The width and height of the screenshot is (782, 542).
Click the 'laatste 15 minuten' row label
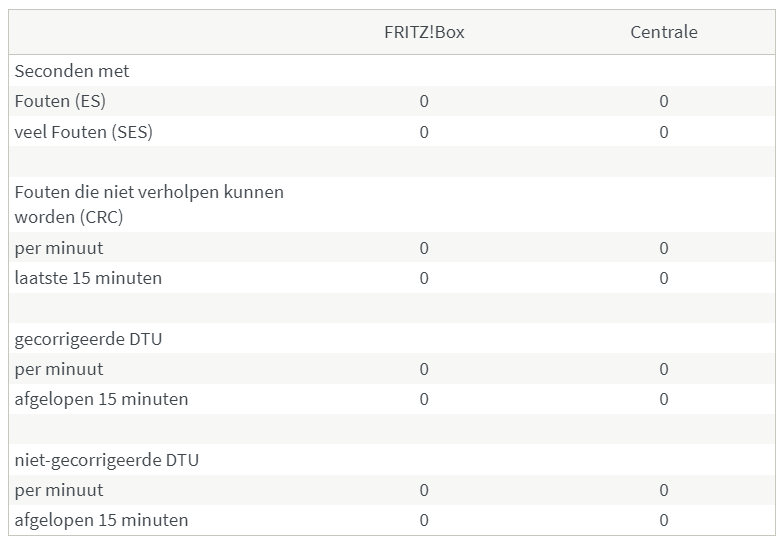(x=88, y=278)
